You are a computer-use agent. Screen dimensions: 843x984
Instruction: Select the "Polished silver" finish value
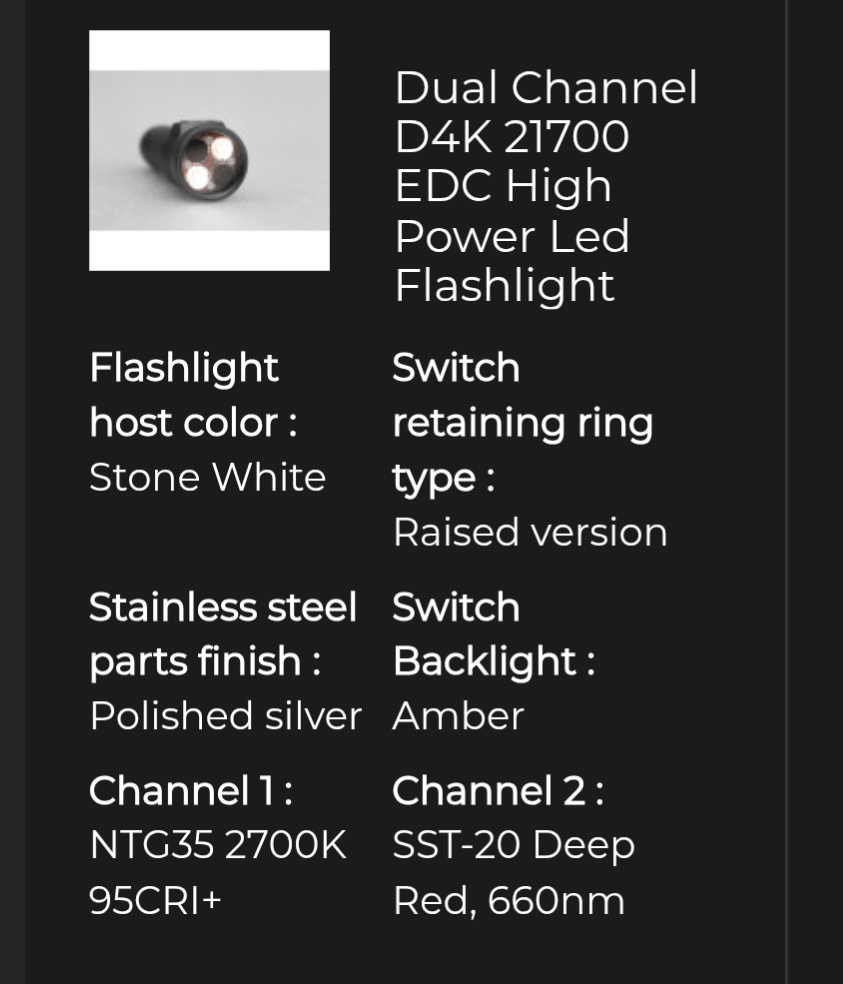(x=225, y=716)
